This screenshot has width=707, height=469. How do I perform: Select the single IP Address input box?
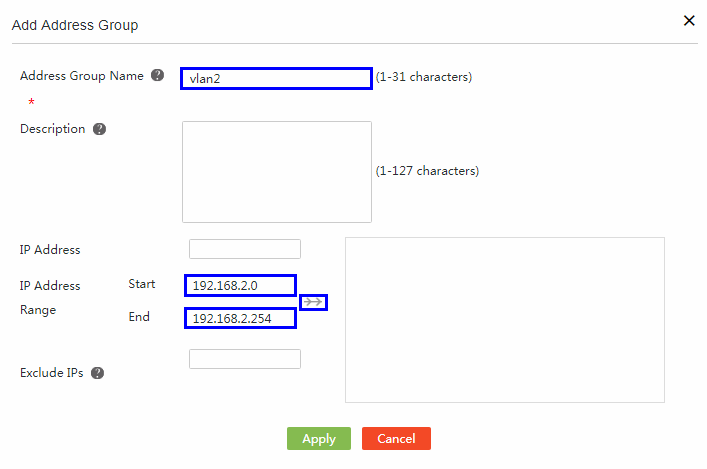(x=245, y=249)
